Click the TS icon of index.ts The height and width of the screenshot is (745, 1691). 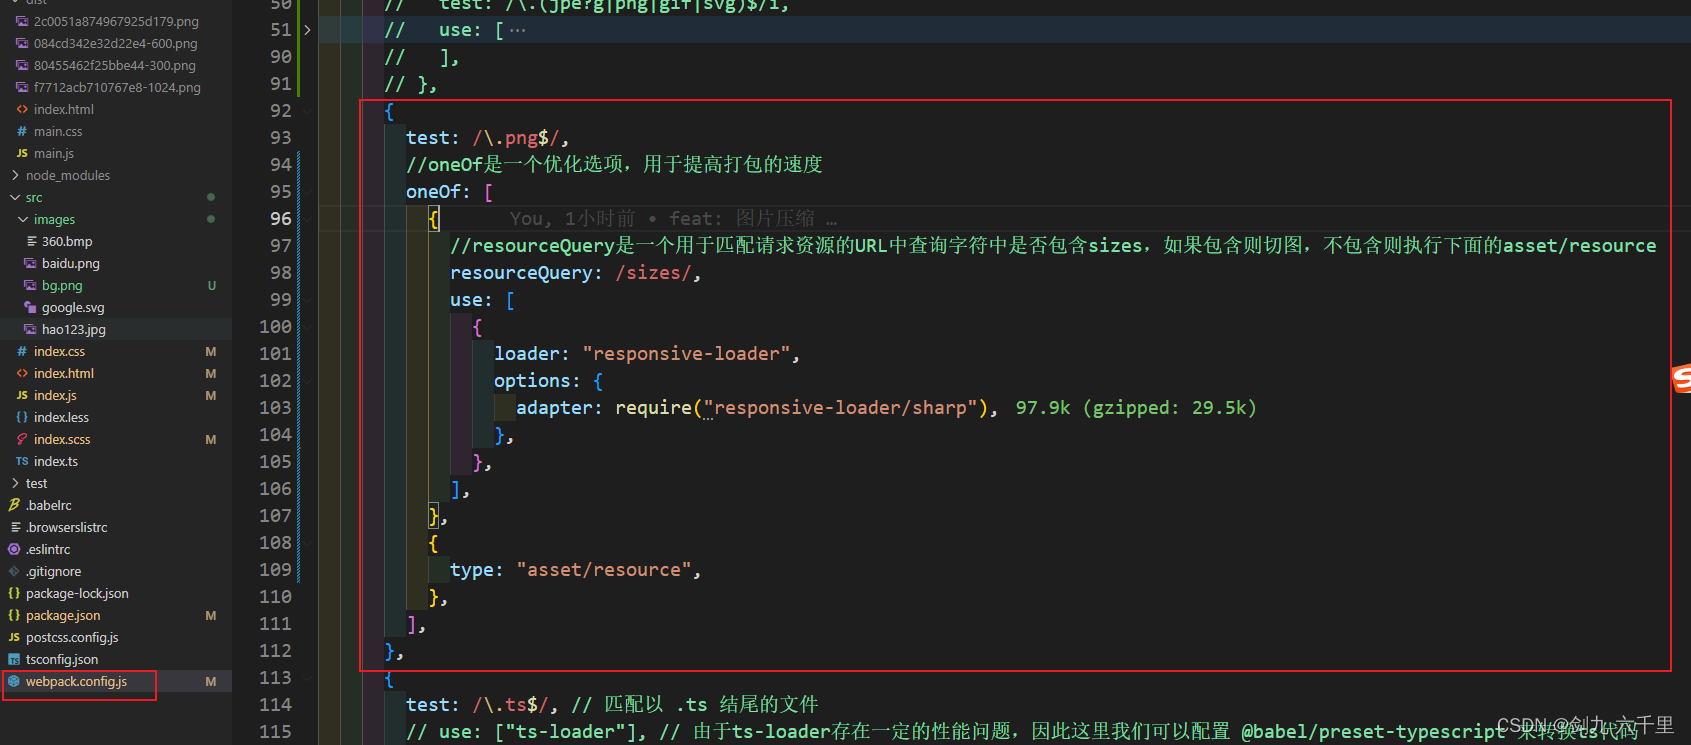coord(22,461)
